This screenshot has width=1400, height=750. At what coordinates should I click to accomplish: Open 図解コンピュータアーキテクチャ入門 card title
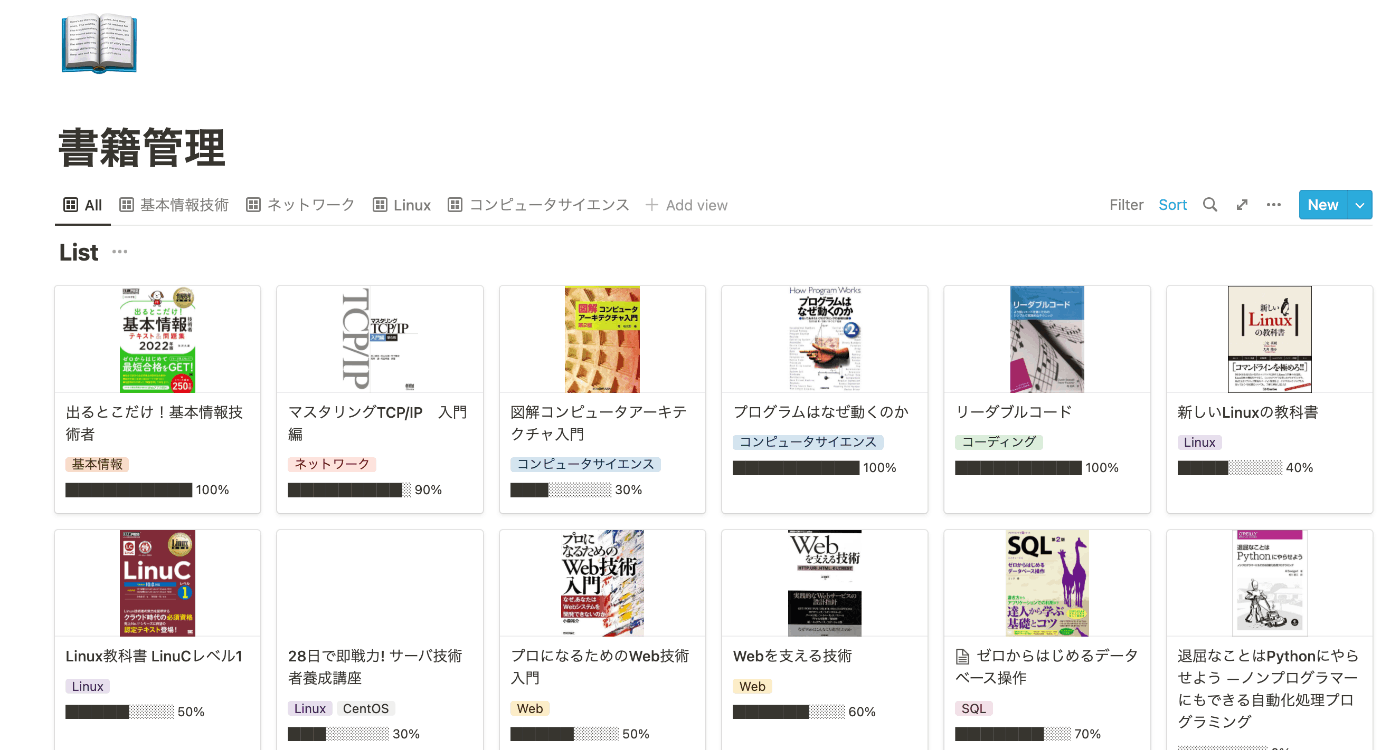599,423
